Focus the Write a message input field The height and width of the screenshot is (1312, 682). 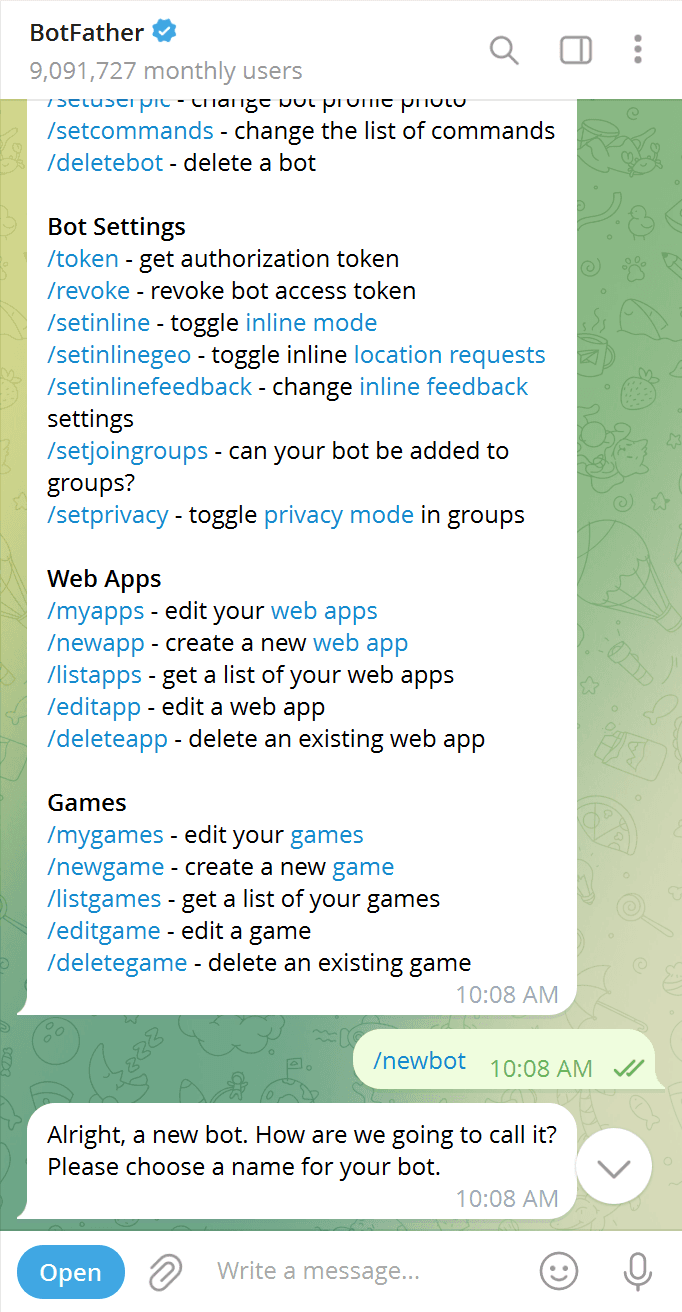tap(368, 1272)
